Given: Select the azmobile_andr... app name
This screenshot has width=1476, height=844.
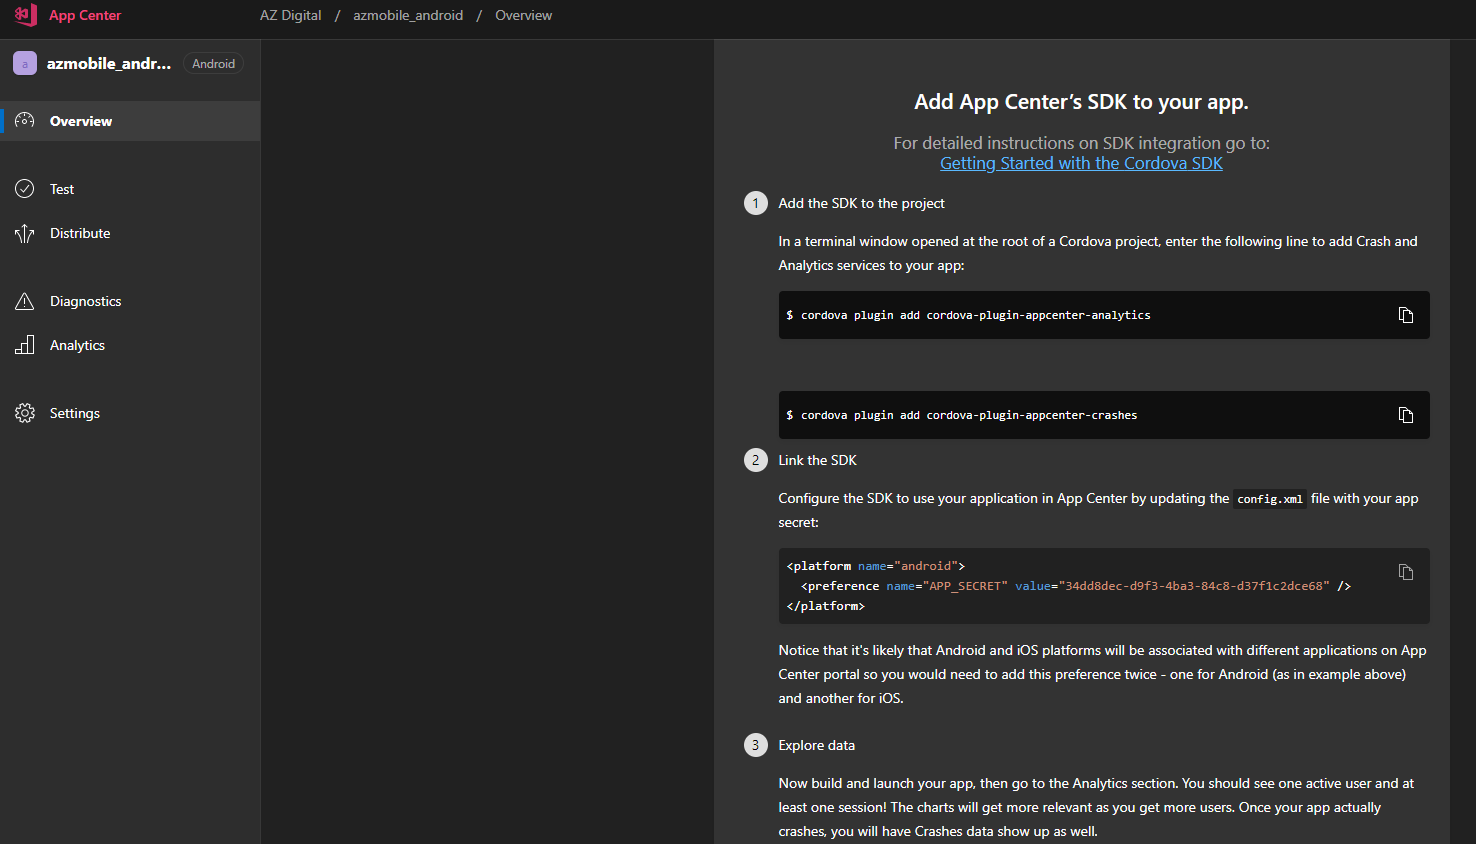Looking at the screenshot, I should [109, 63].
